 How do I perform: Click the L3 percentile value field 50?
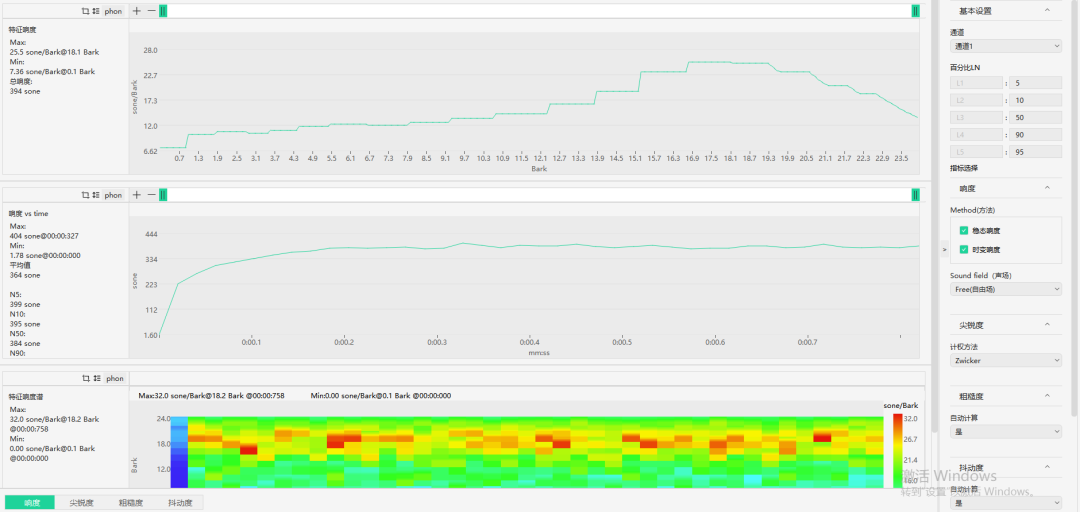tap(1035, 117)
